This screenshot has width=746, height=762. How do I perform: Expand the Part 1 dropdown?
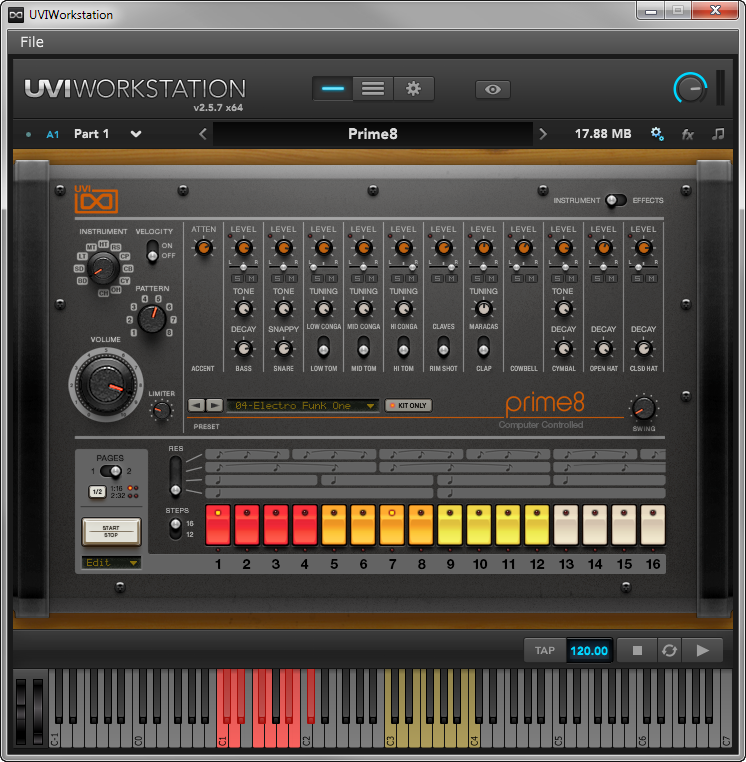[x=136, y=134]
